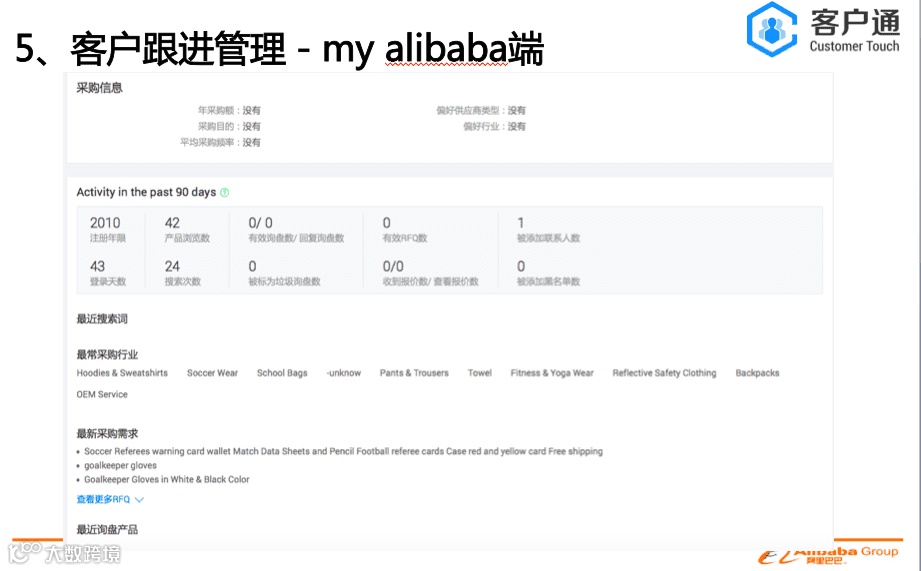Select Pants & Trousers industry tag
921x571 pixels.
click(x=414, y=373)
